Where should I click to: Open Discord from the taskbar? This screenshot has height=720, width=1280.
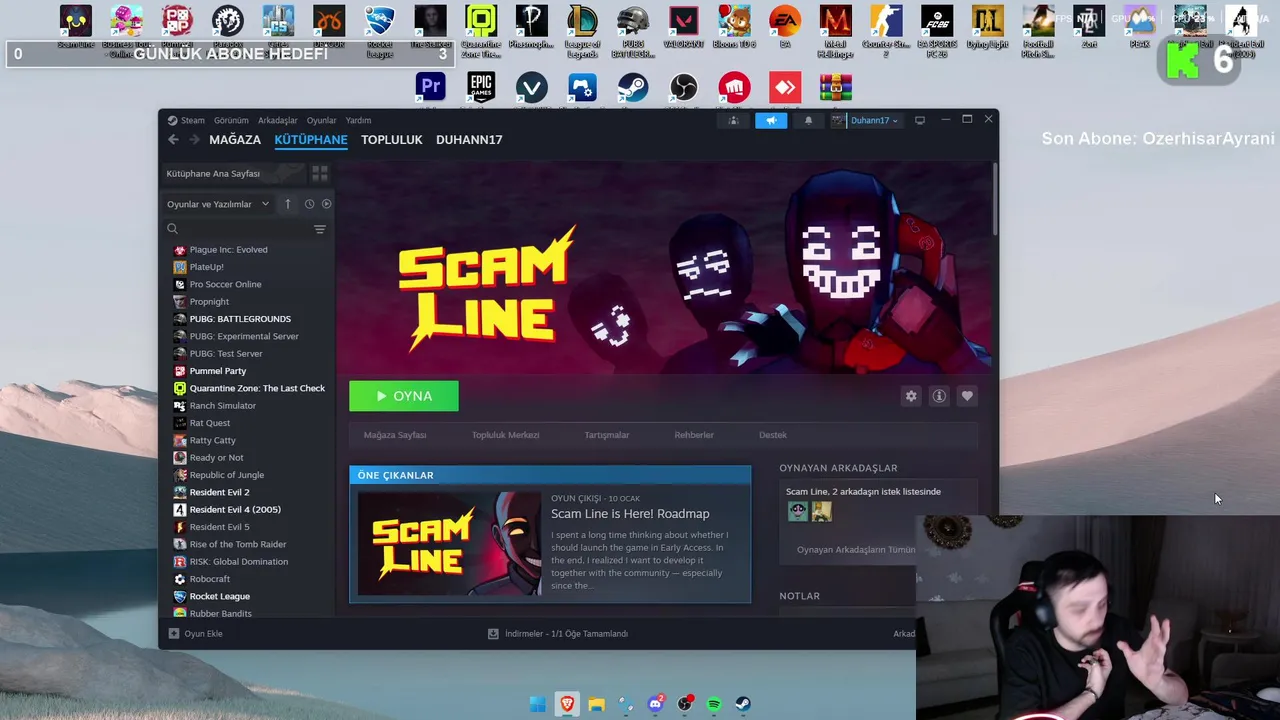point(656,704)
